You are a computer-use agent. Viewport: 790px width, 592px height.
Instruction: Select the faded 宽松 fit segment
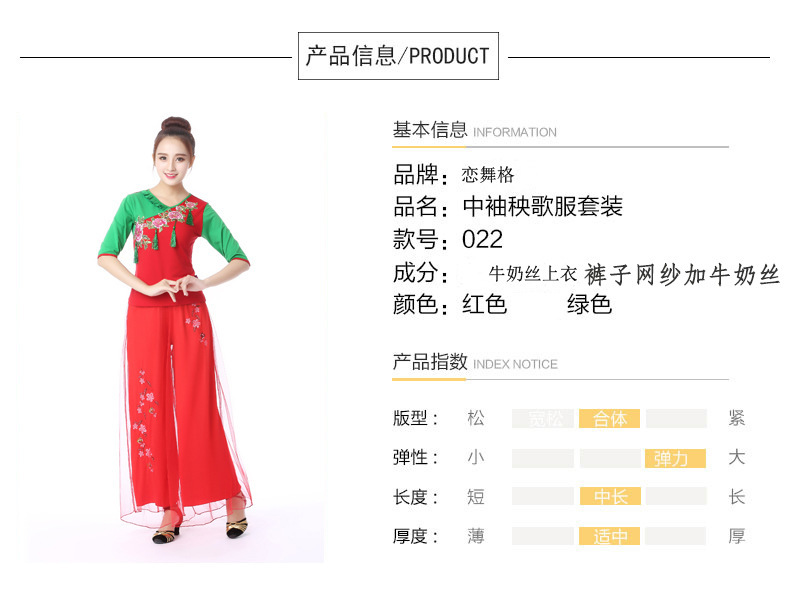[543, 418]
